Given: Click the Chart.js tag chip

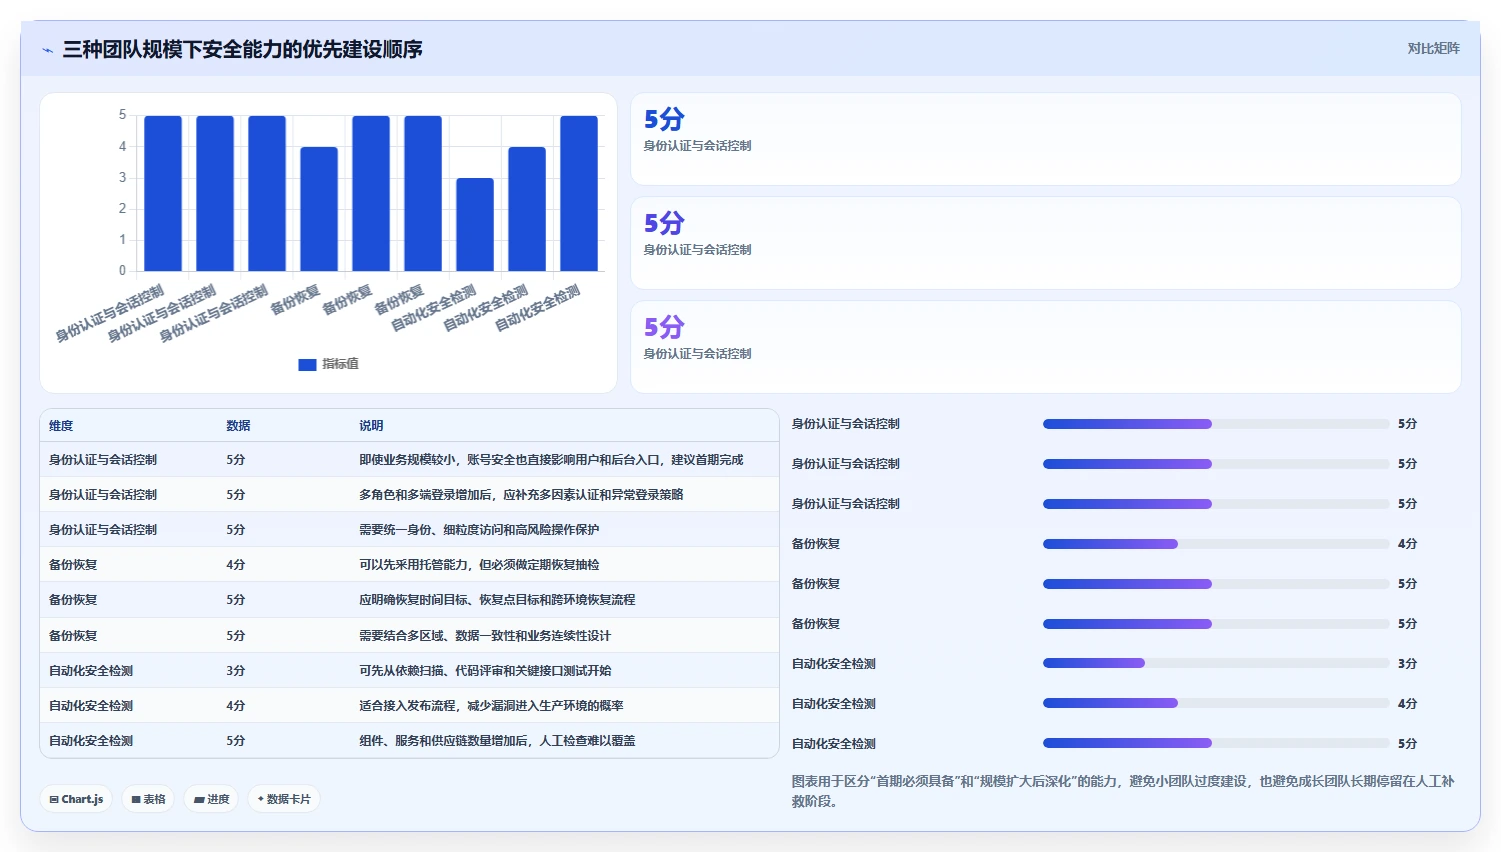Looking at the screenshot, I should point(76,799).
